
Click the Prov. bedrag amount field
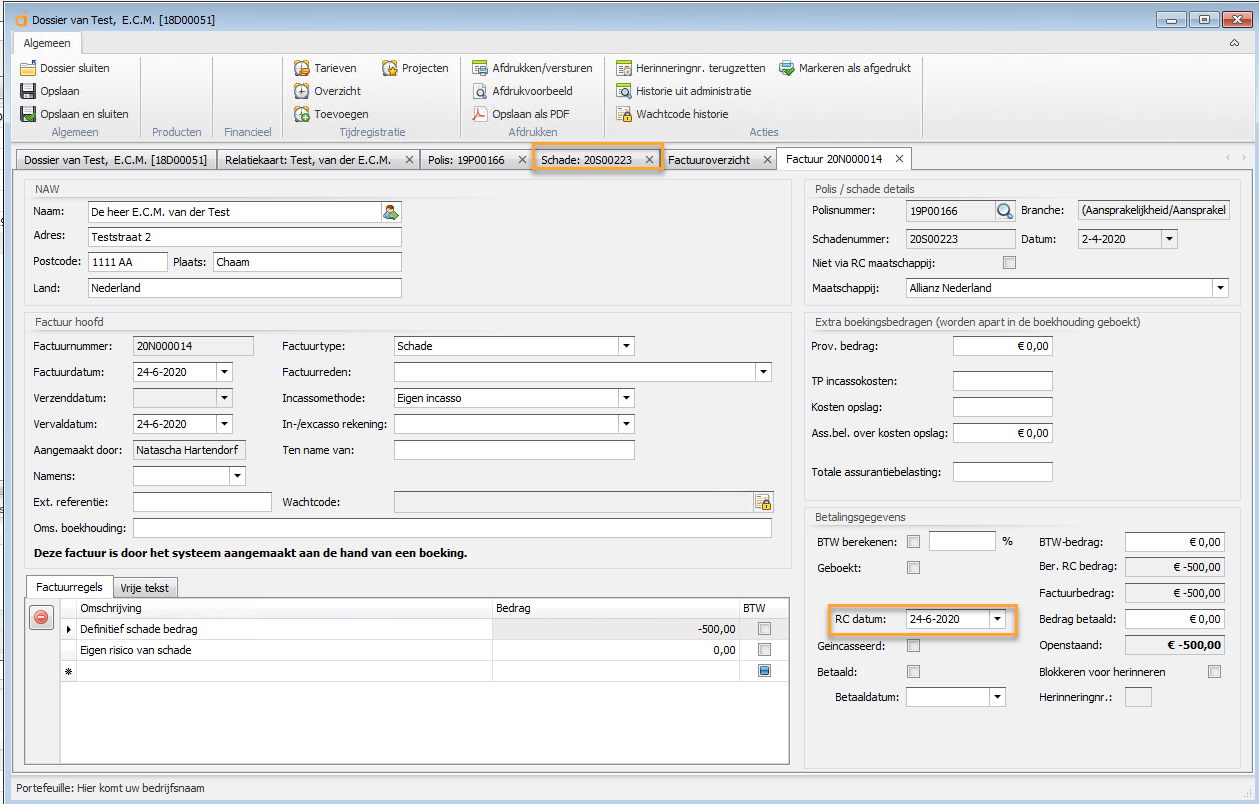click(1003, 346)
